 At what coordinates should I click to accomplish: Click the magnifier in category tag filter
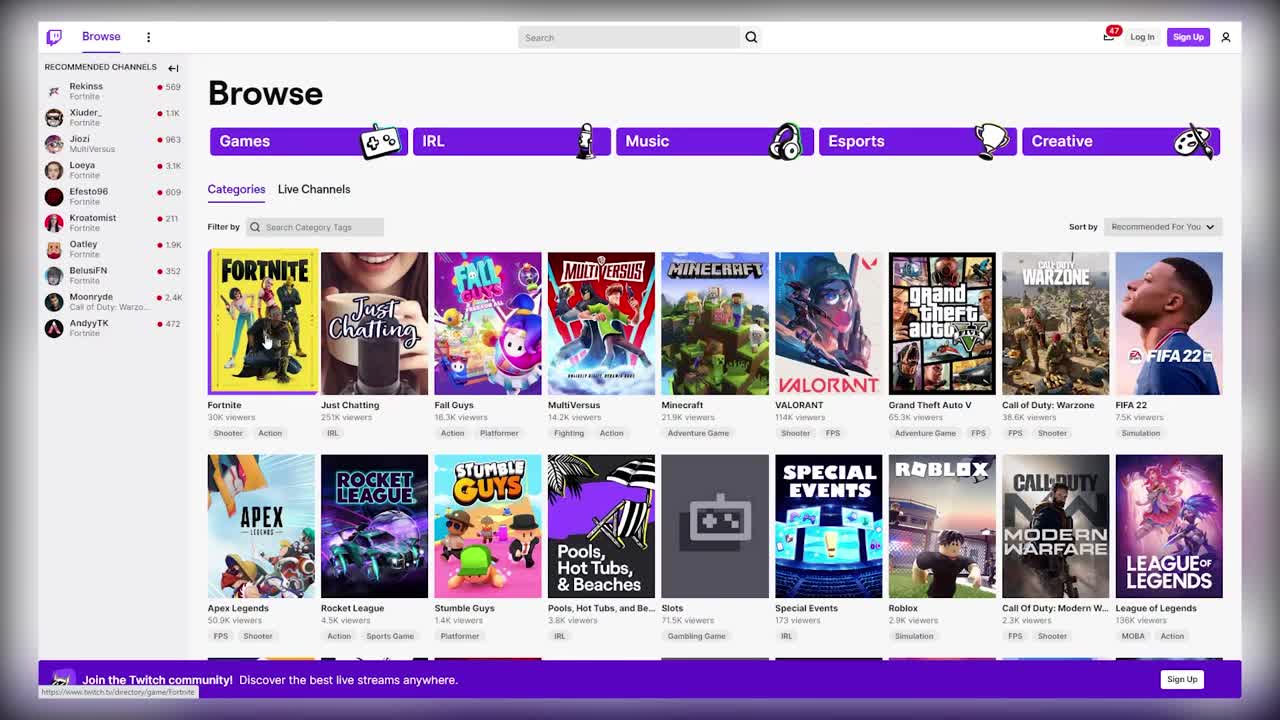coord(255,227)
